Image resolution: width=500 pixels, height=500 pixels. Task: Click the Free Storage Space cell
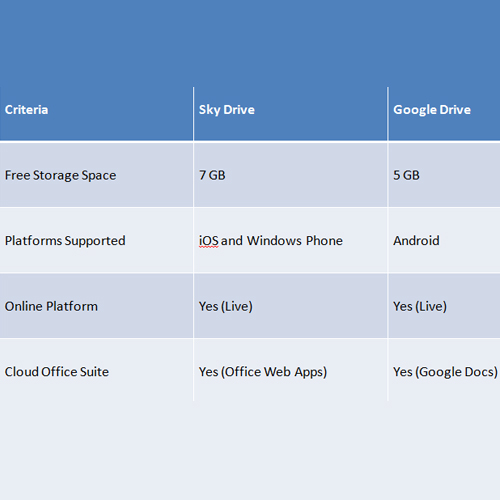pyautogui.click(x=96, y=175)
